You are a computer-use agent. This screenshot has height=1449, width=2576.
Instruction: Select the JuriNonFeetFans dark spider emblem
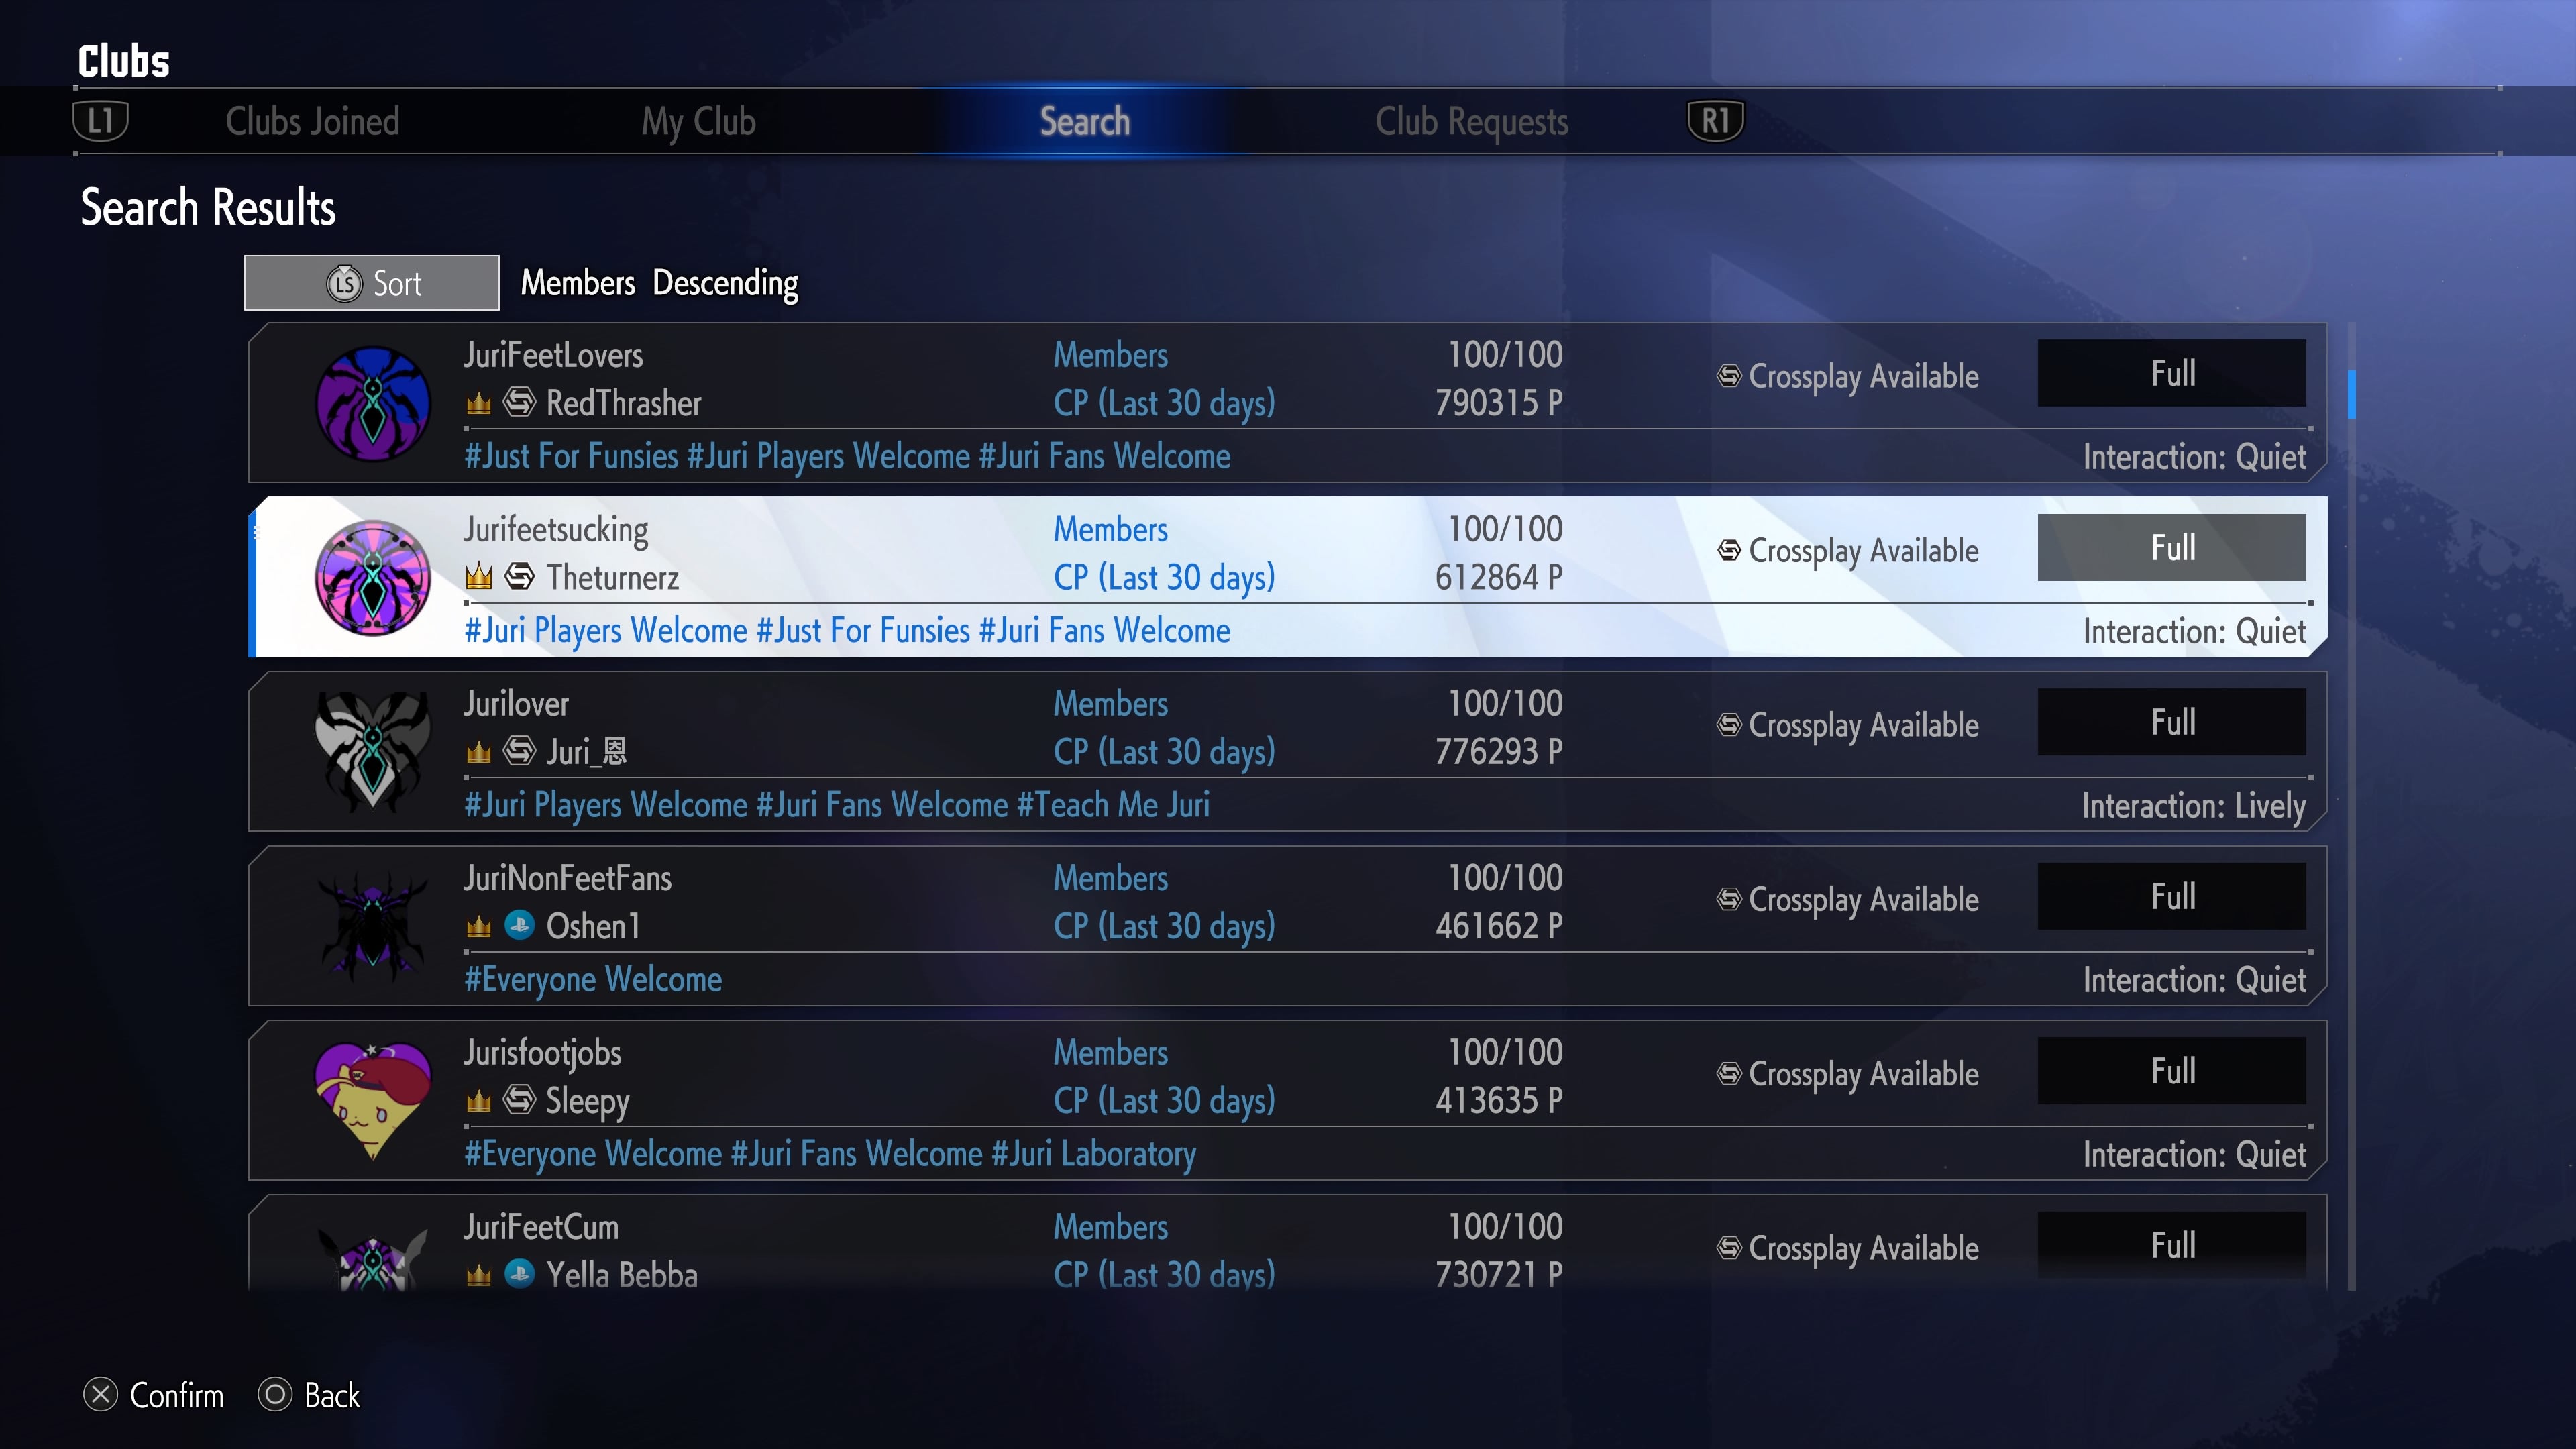click(x=373, y=926)
